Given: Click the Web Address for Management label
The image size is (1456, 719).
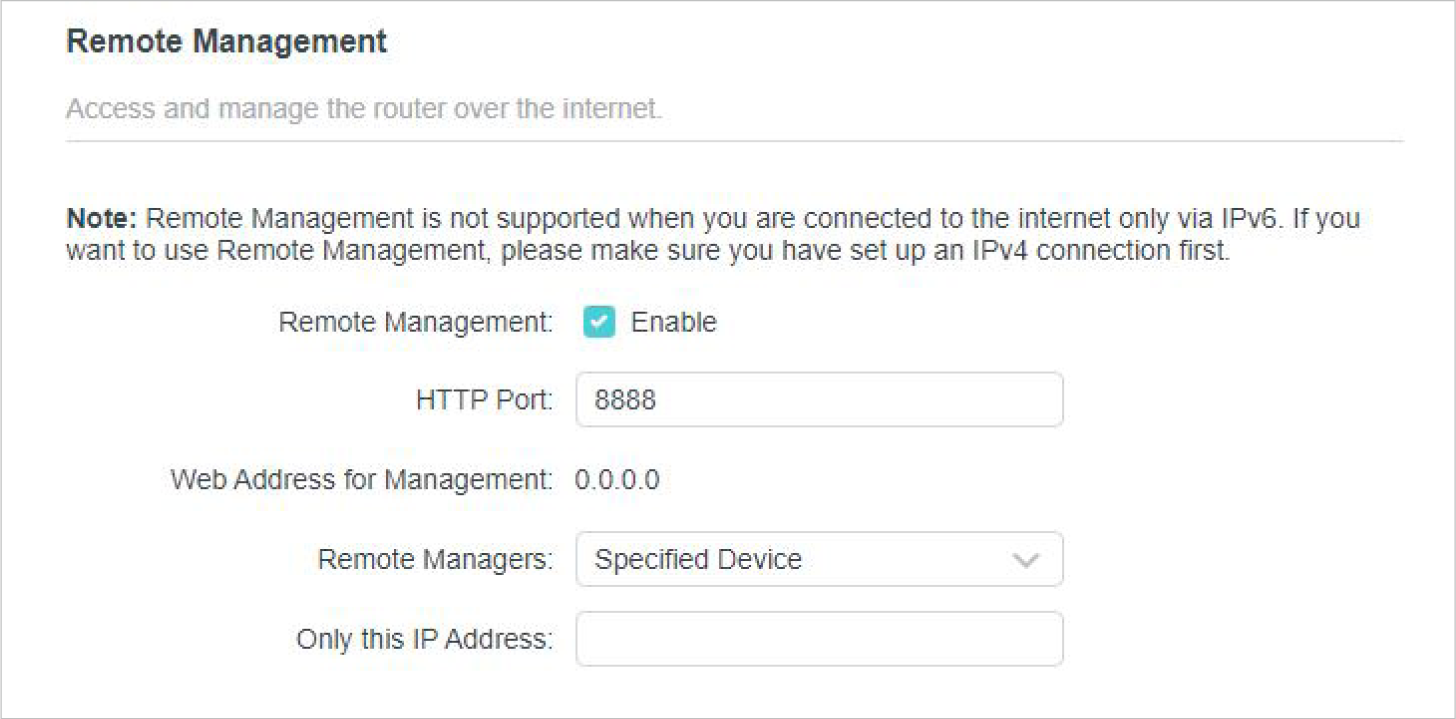Looking at the screenshot, I should pos(361,480).
